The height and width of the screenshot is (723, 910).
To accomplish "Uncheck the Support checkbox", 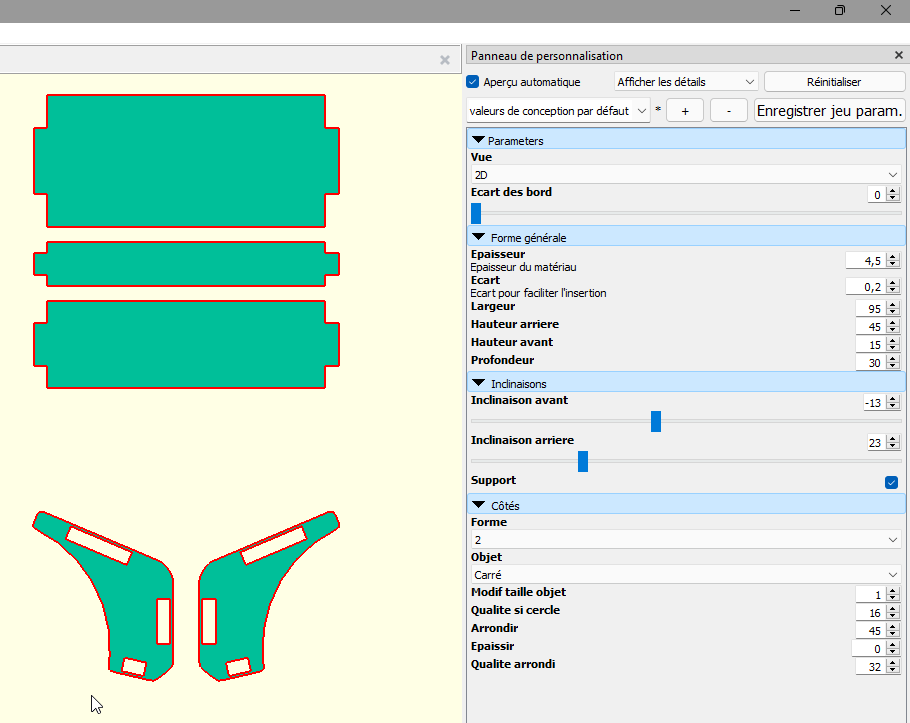I will tap(891, 482).
